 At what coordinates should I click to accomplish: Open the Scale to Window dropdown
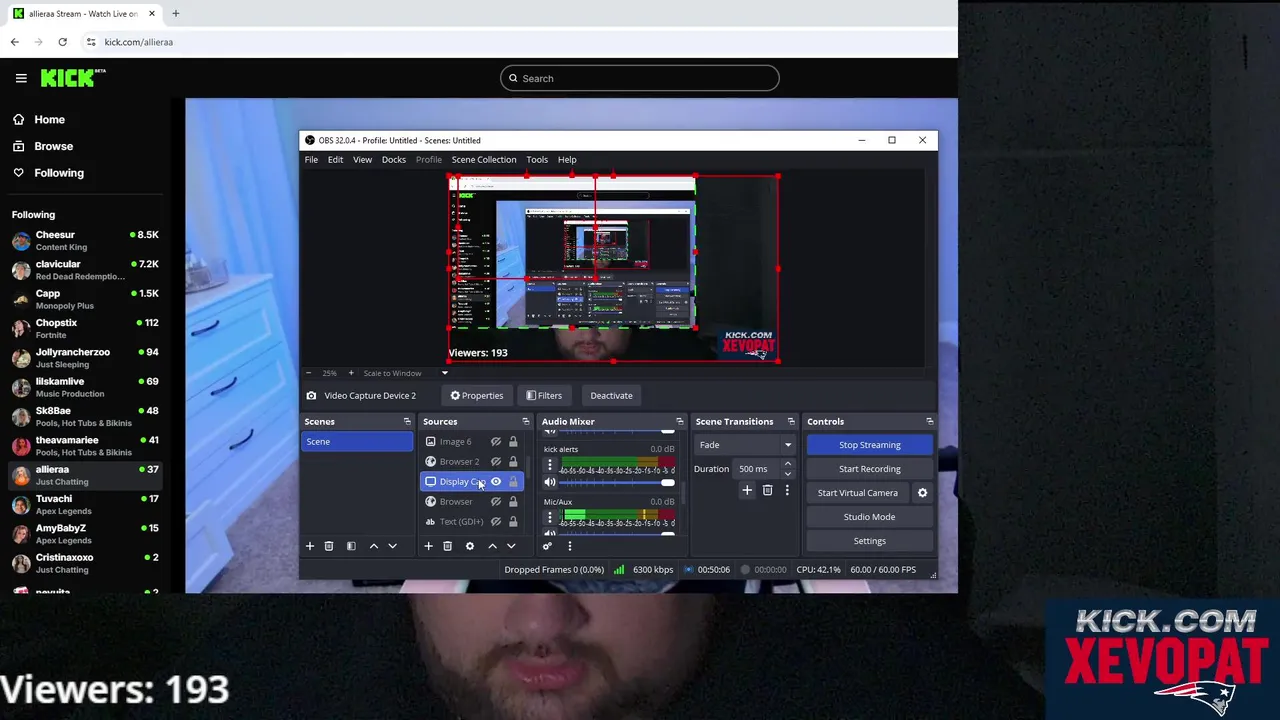(445, 373)
